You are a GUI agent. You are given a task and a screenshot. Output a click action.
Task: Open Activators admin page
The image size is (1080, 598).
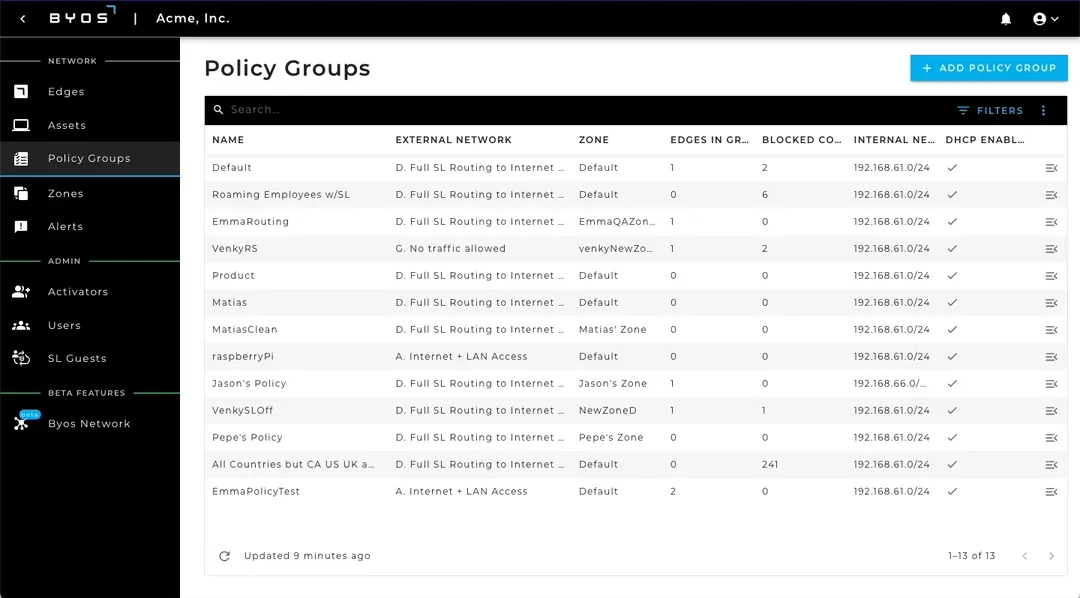pos(77,291)
